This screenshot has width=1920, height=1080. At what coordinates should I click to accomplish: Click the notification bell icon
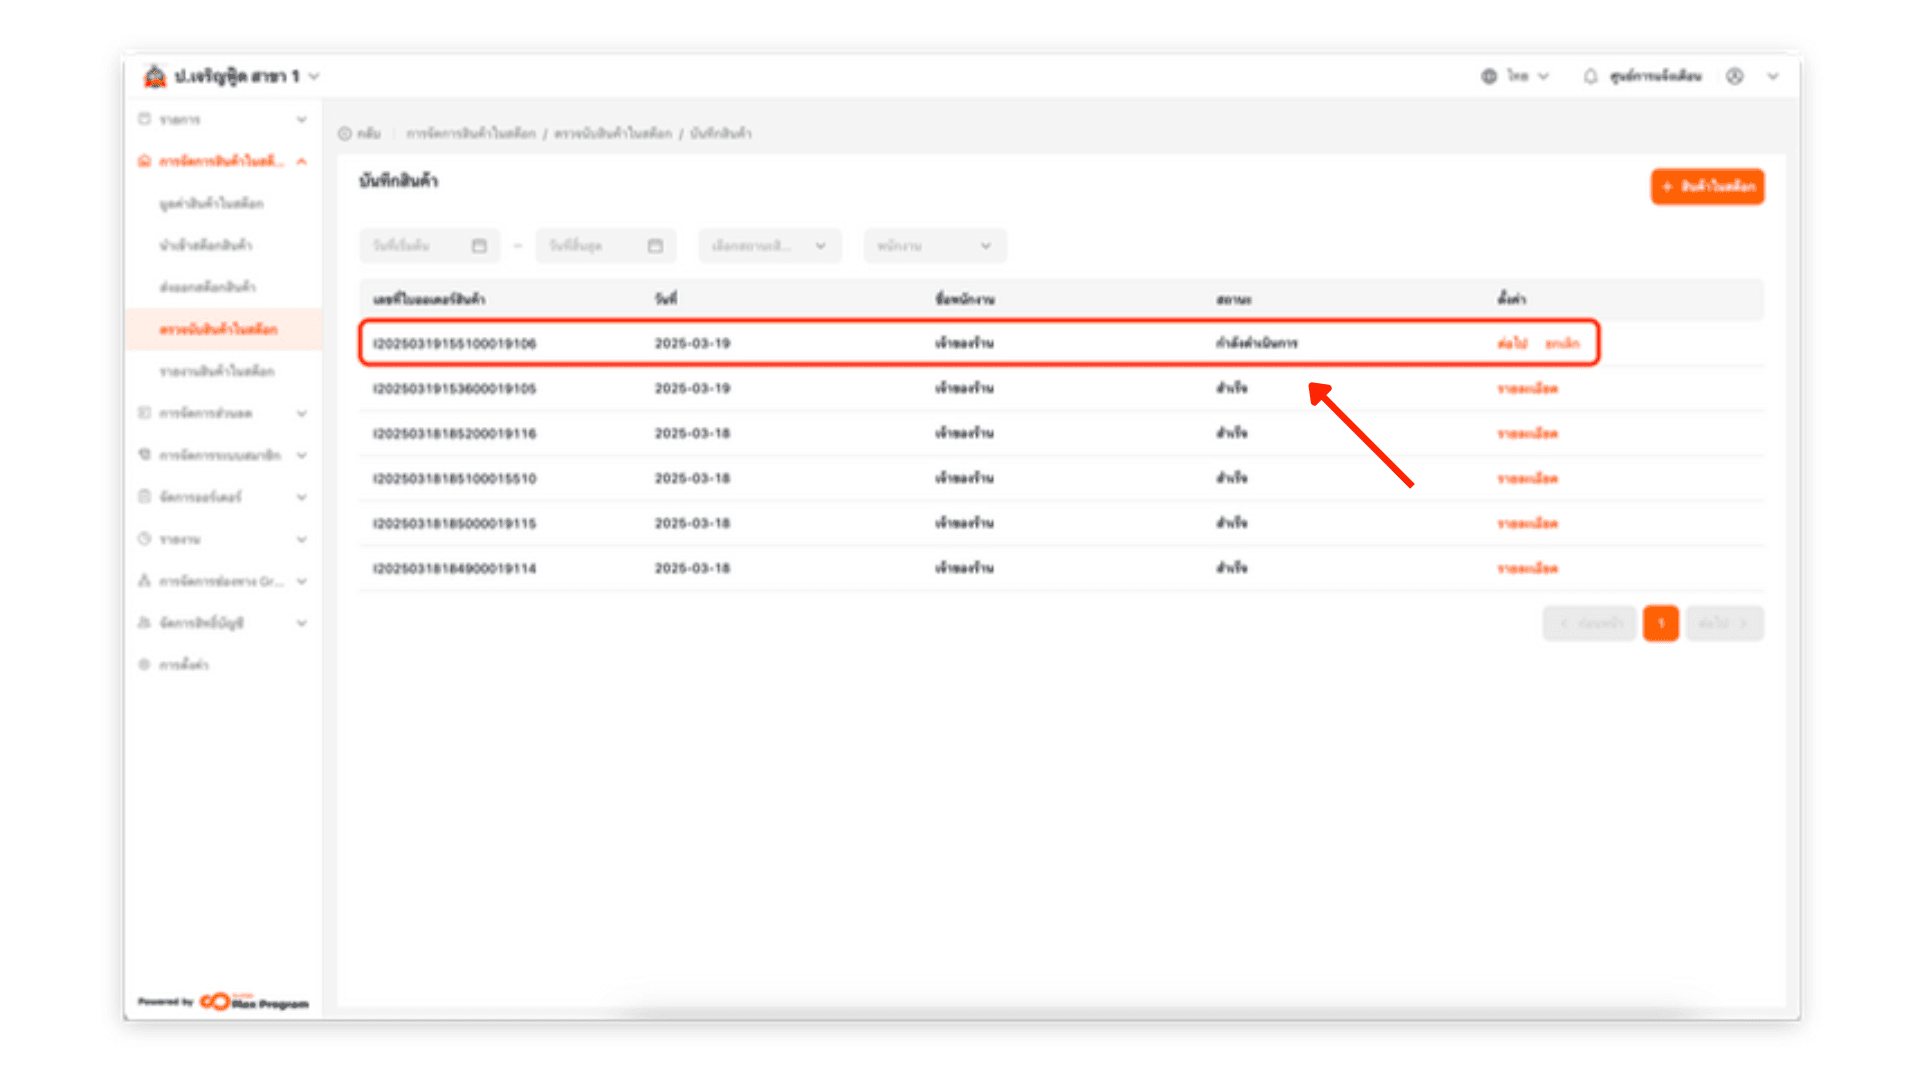click(1590, 76)
